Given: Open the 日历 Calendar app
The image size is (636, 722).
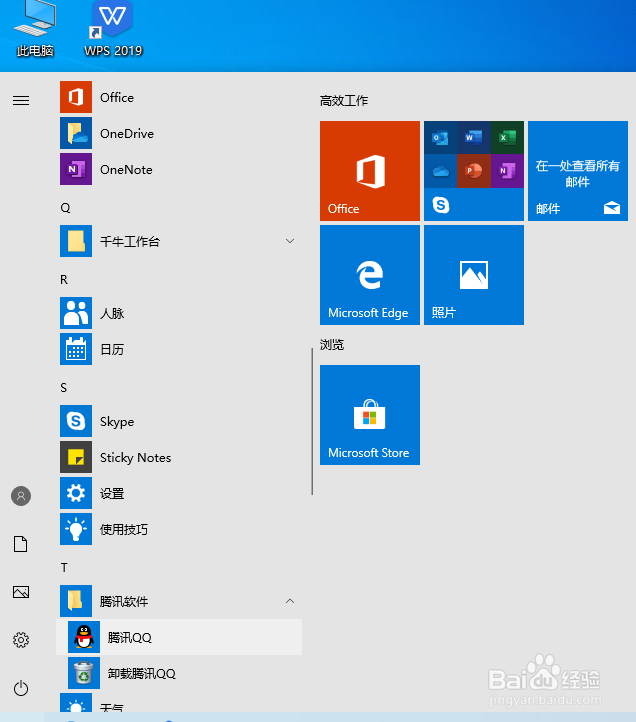Looking at the screenshot, I should 180,349.
